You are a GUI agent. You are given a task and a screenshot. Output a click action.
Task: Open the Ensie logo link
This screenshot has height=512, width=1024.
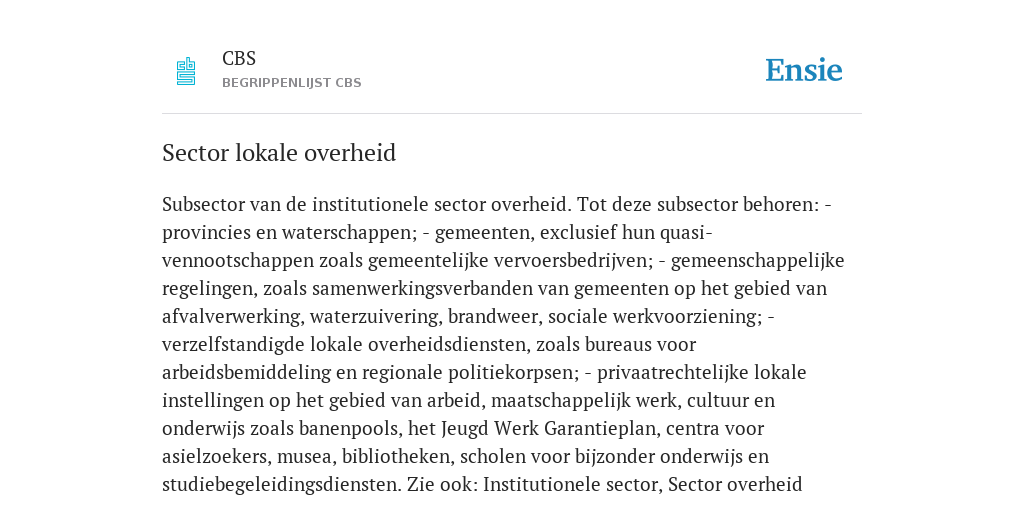[x=804, y=71]
